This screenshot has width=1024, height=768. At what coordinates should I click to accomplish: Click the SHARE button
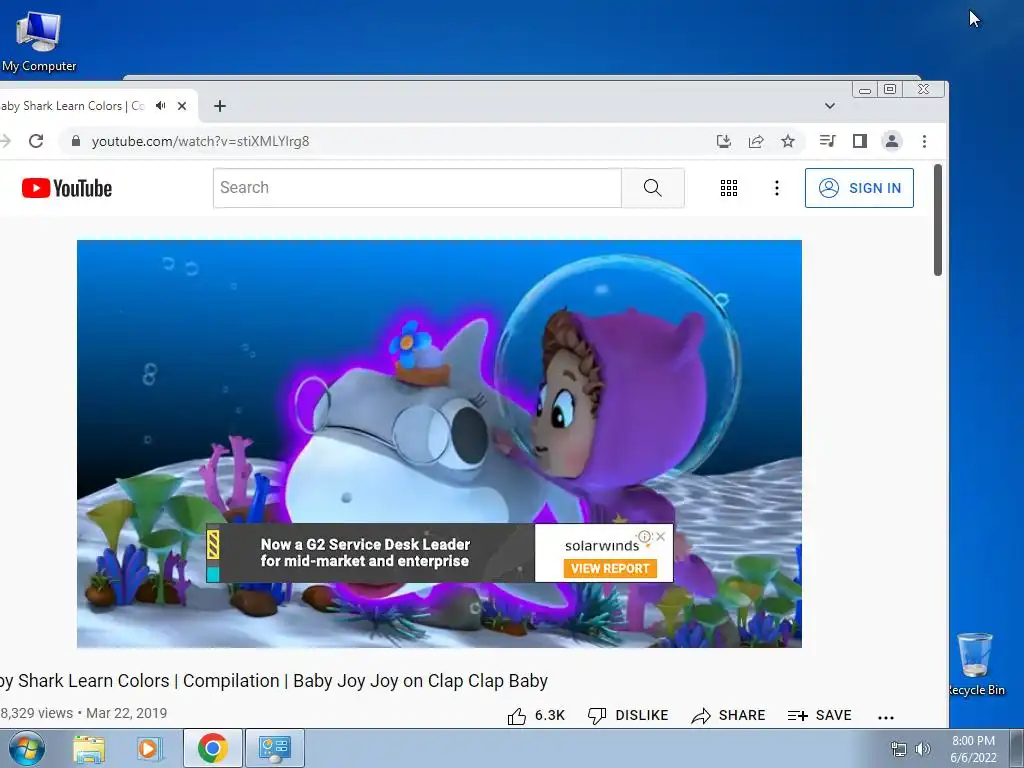(728, 716)
